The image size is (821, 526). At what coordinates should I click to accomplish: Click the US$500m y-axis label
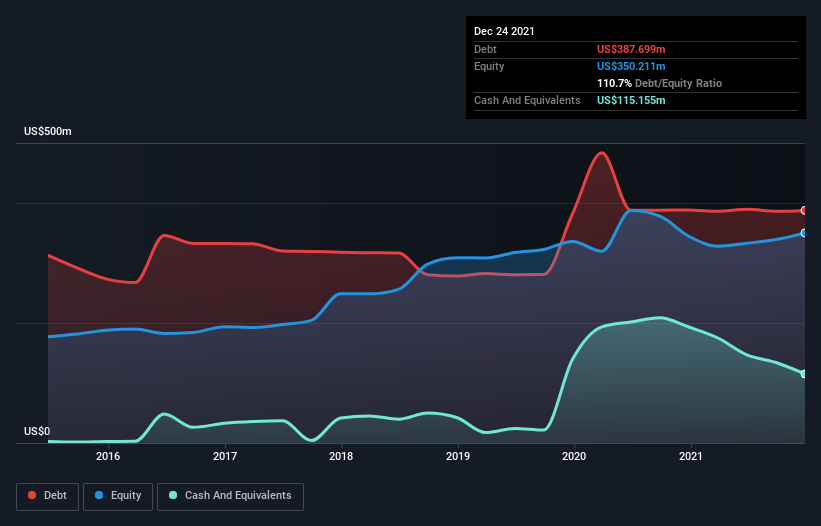click(48, 131)
